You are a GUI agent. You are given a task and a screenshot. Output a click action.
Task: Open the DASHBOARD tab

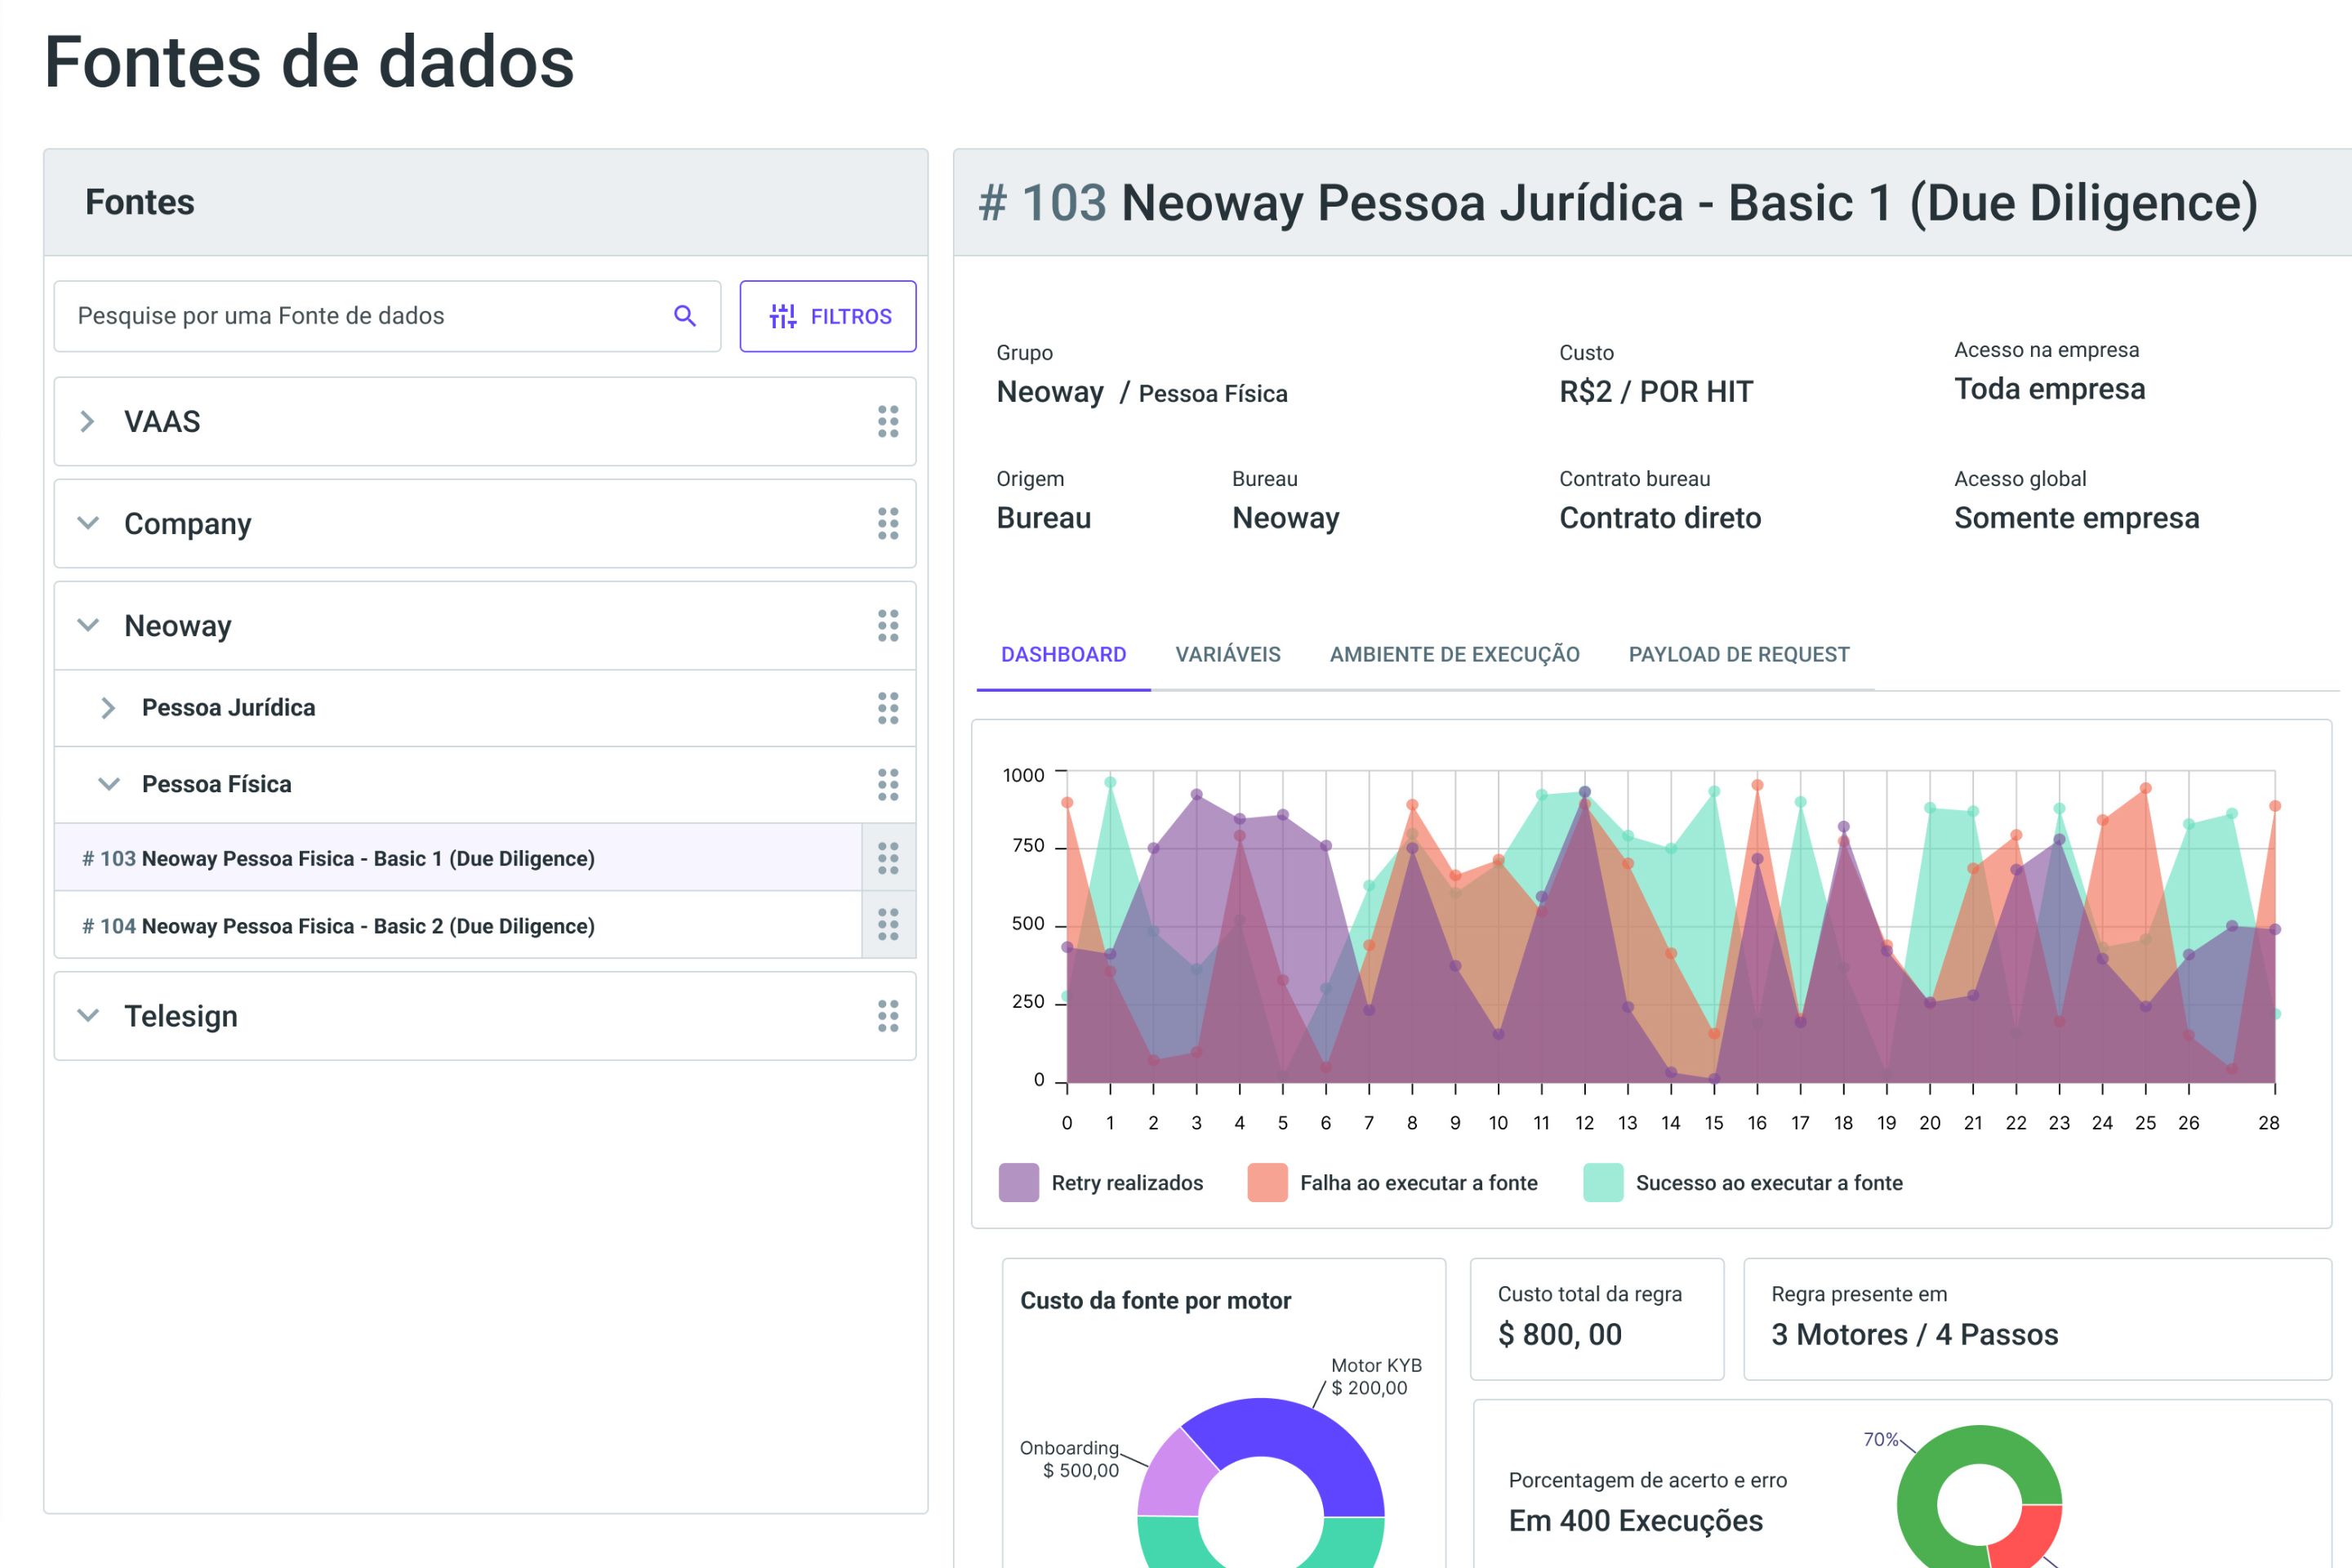point(1063,655)
